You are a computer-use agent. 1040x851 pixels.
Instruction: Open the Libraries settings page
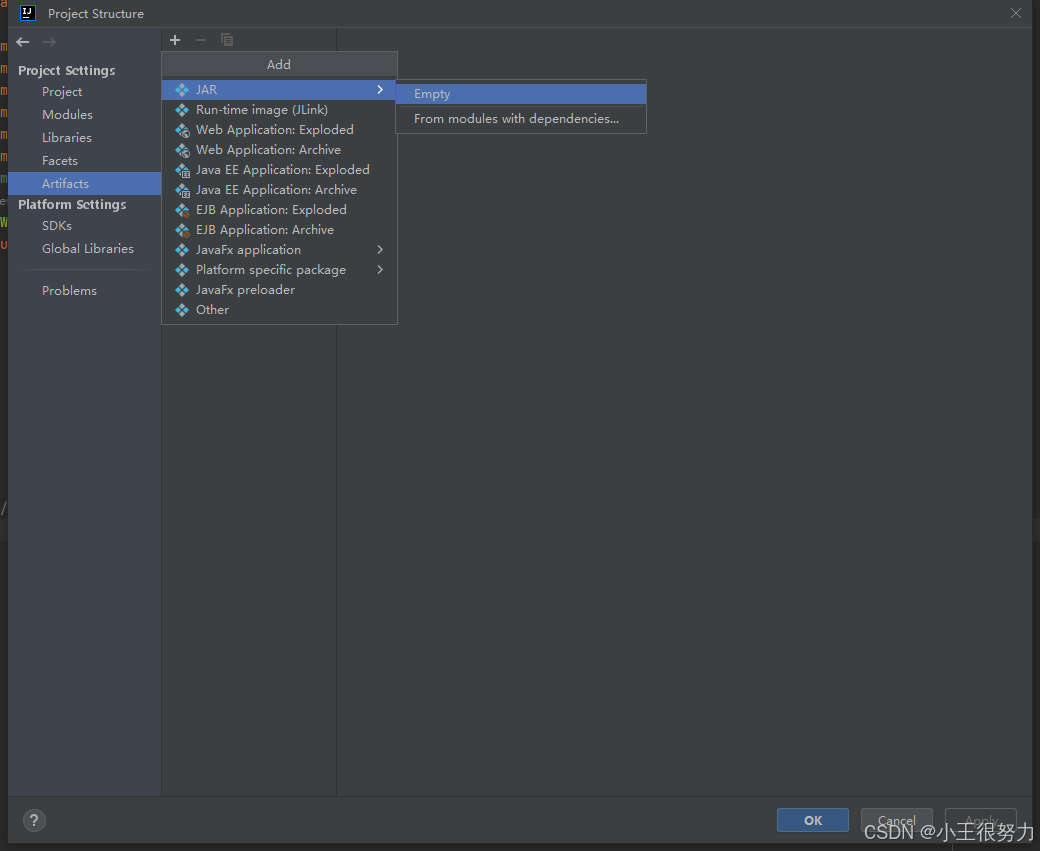[x=84, y=138]
